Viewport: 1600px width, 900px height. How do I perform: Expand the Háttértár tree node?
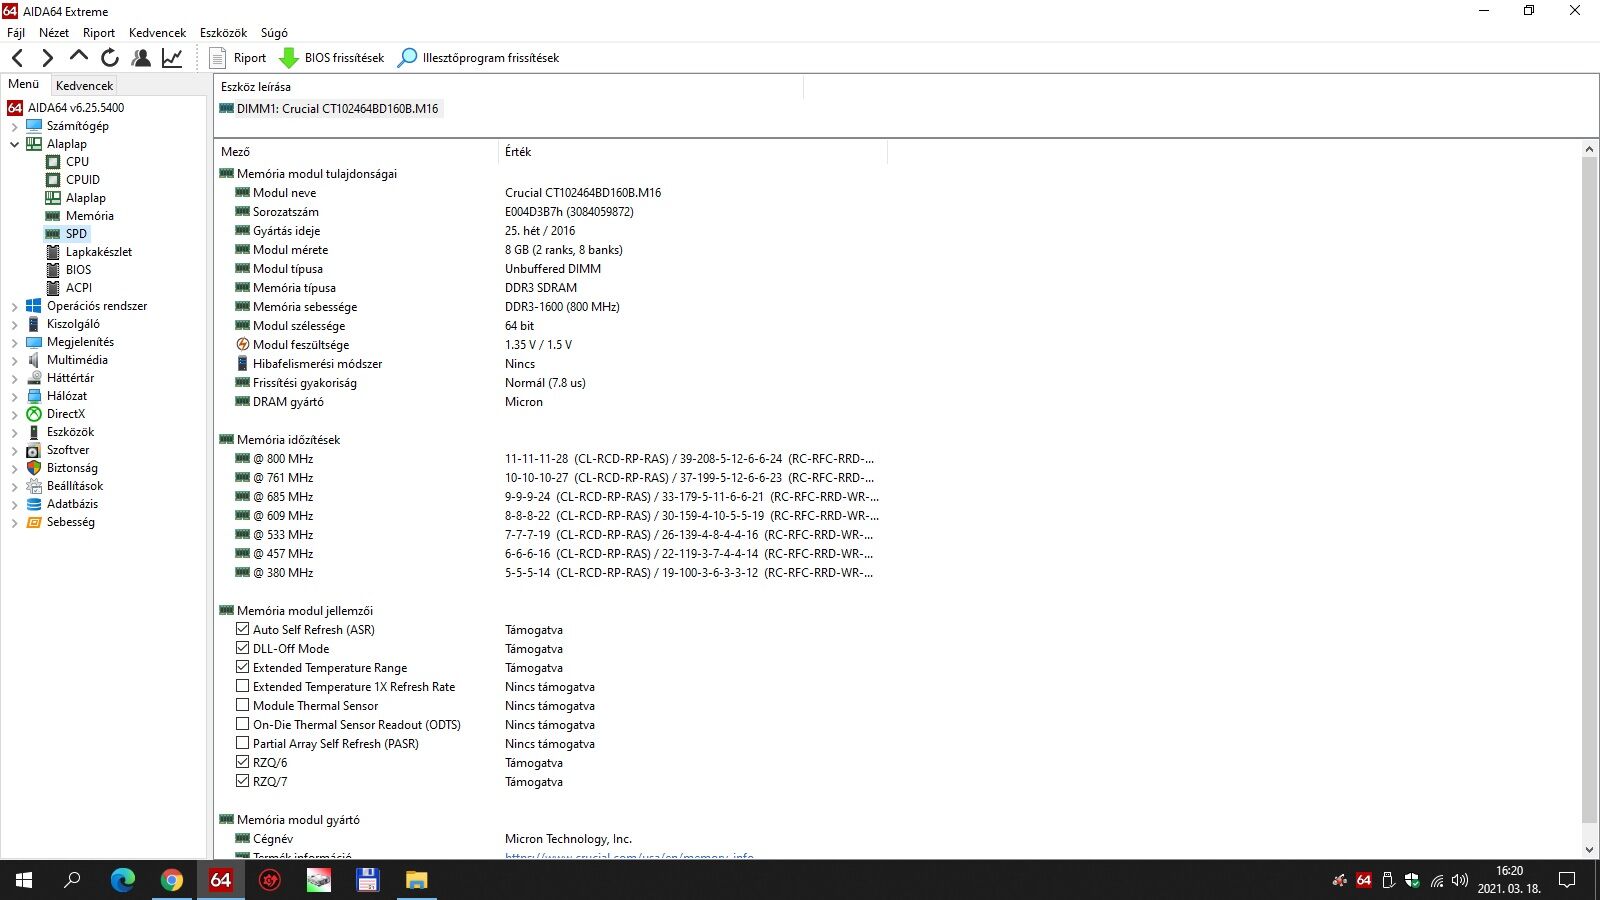(x=14, y=378)
